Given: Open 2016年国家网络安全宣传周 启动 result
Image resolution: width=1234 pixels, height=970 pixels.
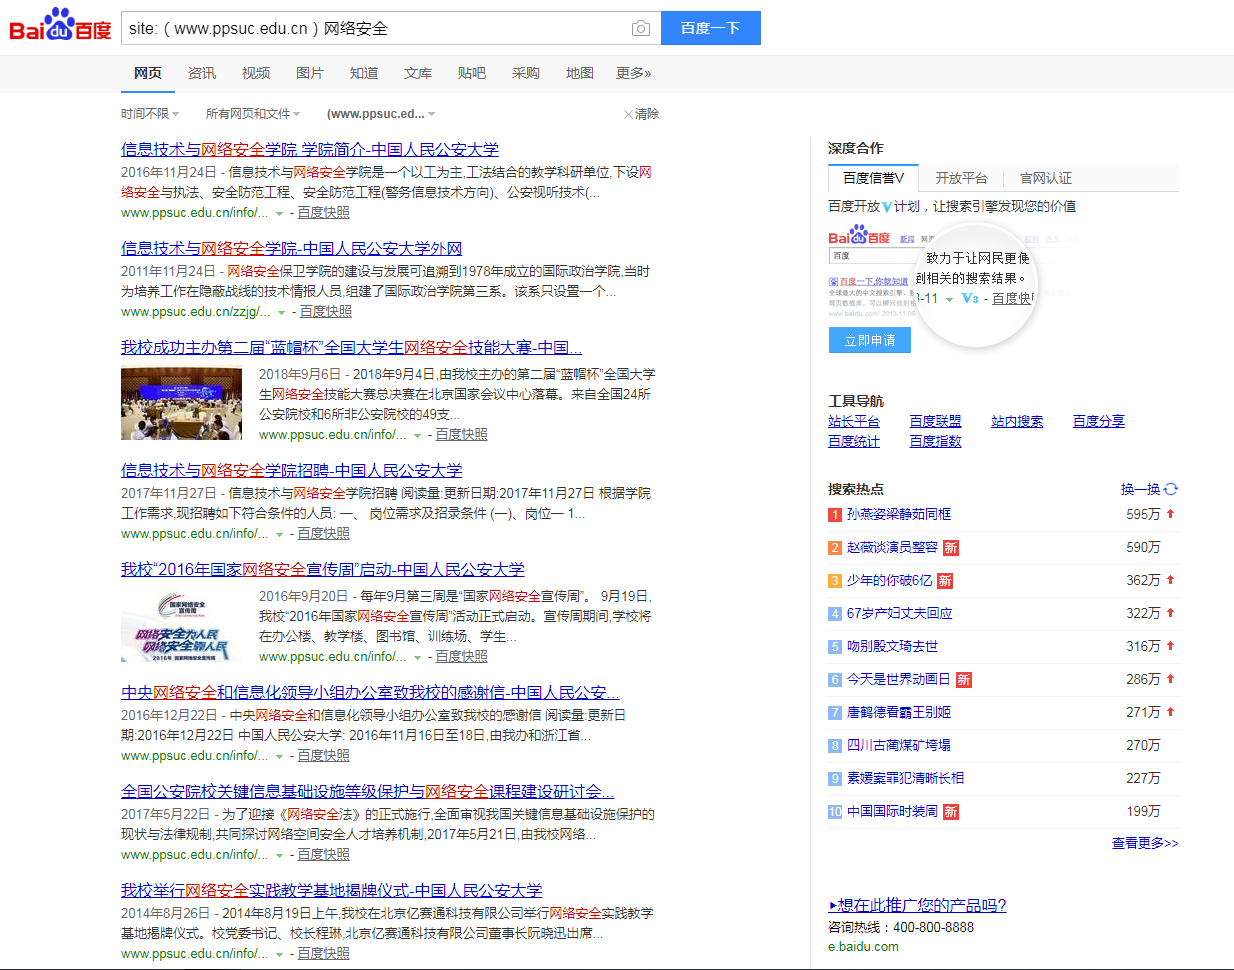Looking at the screenshot, I should pyautogui.click(x=323, y=569).
